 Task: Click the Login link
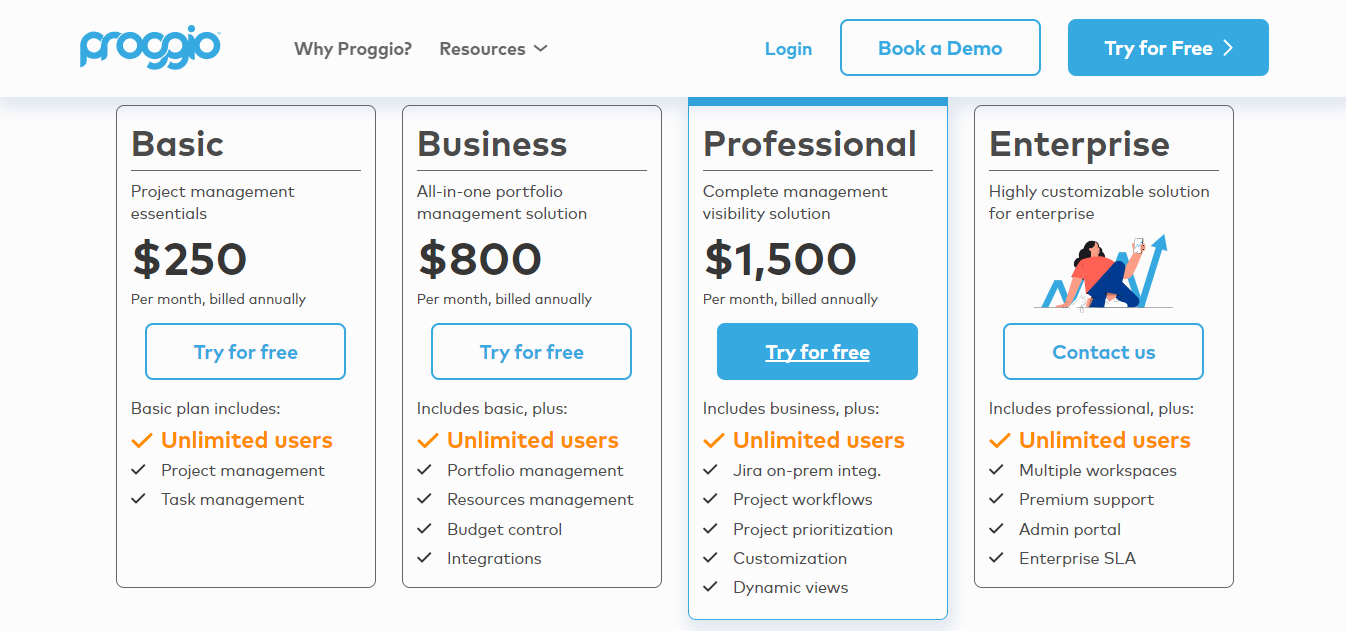tap(788, 48)
